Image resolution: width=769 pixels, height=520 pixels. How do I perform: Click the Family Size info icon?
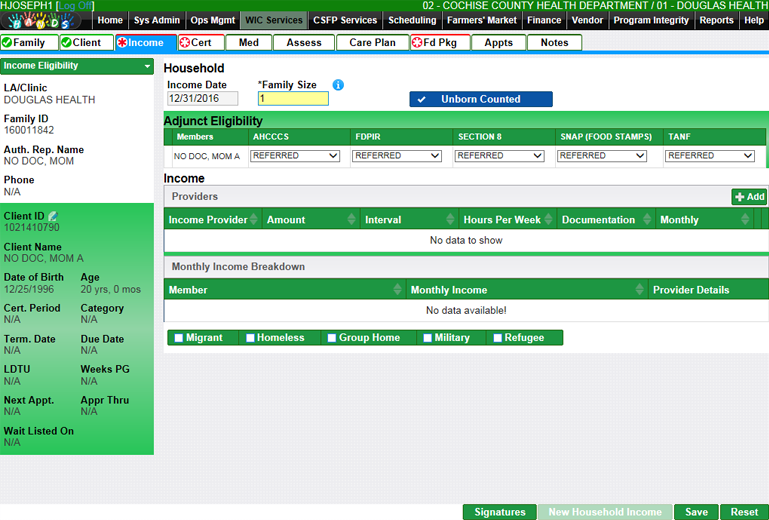click(338, 85)
